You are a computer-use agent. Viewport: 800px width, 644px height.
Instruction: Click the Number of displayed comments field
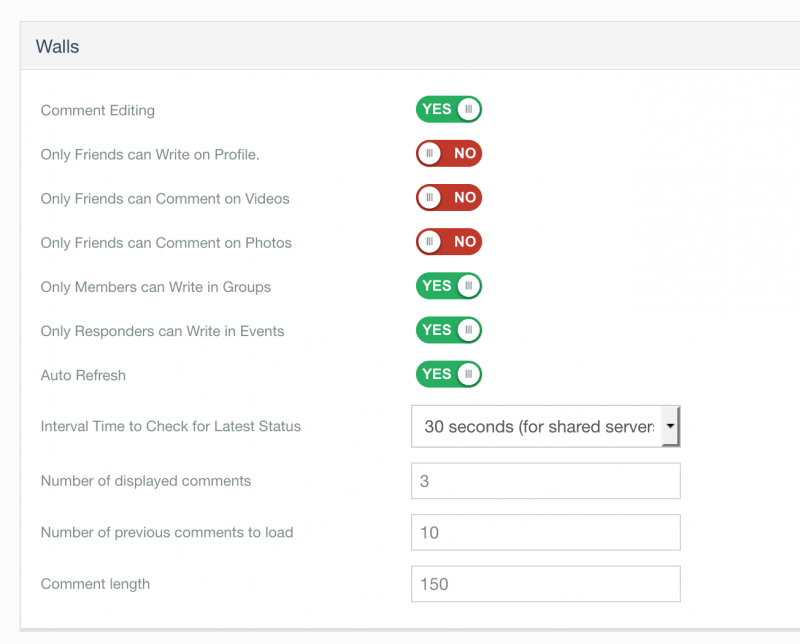(545, 481)
